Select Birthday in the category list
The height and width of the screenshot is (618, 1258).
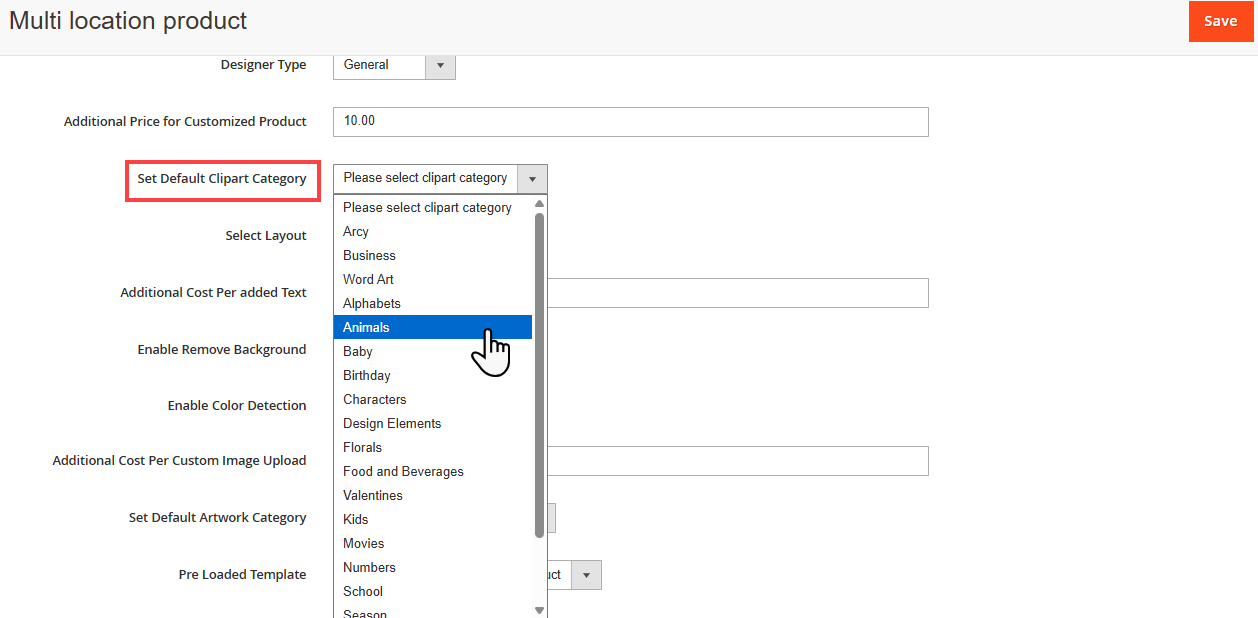(366, 375)
